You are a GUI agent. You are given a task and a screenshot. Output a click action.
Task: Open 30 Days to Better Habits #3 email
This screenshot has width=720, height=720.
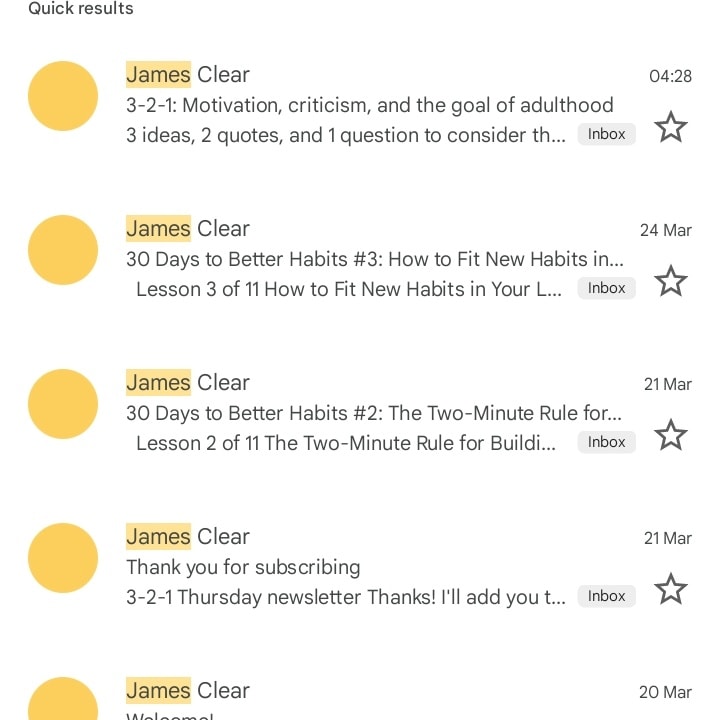pos(360,259)
